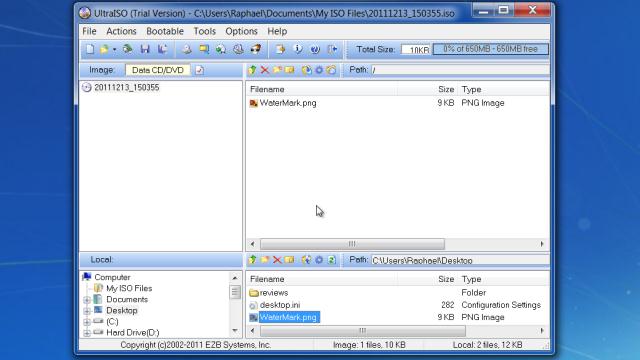This screenshot has width=640, height=360.
Task: Click the Size column header in image list
Action: pyautogui.click(x=446, y=89)
